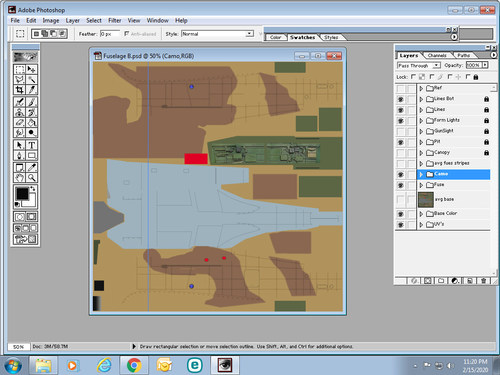Select the Zoom tool
This screenshot has width=500, height=375.
tap(31, 177)
